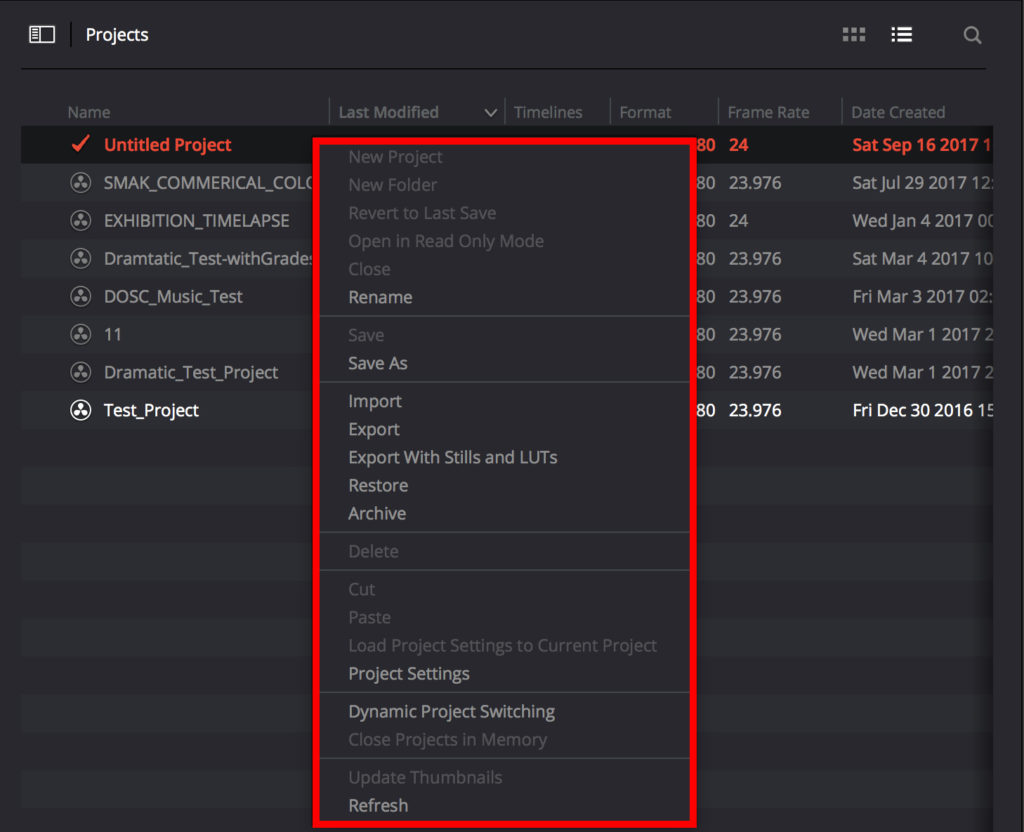Sort by Date Created column header
The image size is (1024, 832).
[x=898, y=112]
